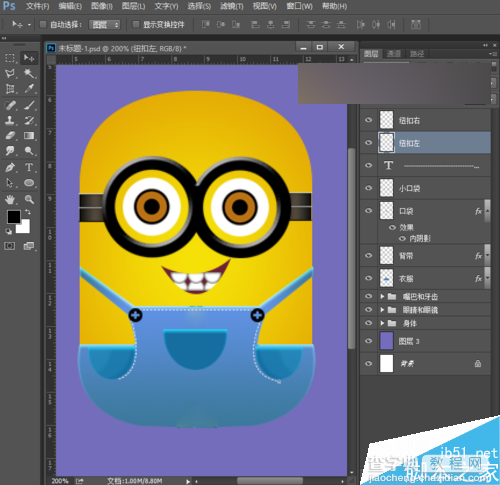Hide the 衣服 layer
The width and height of the screenshot is (500, 485).
tap(368, 278)
